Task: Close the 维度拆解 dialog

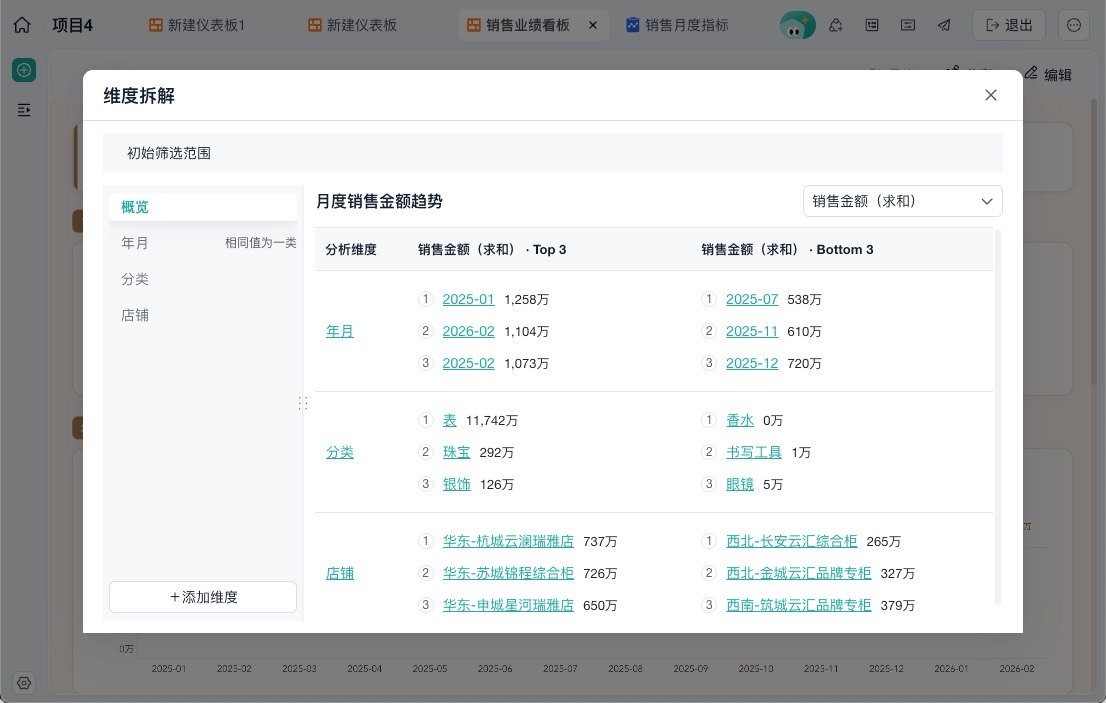Action: (x=991, y=95)
